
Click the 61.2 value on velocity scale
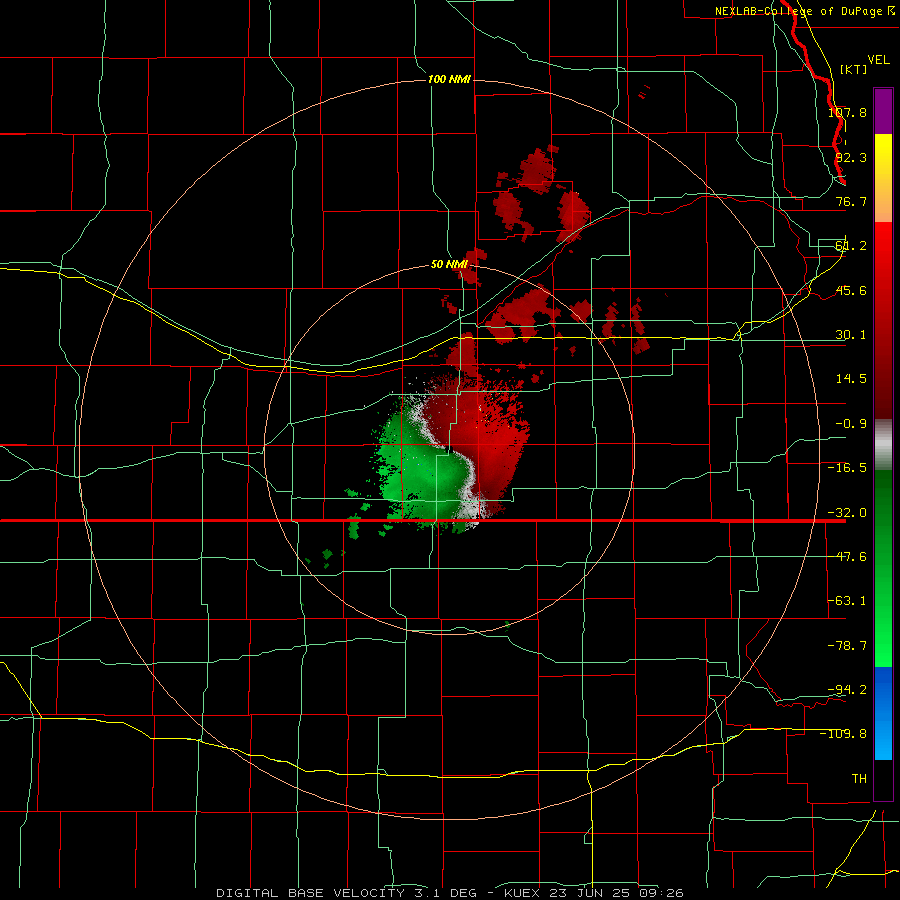pos(851,246)
